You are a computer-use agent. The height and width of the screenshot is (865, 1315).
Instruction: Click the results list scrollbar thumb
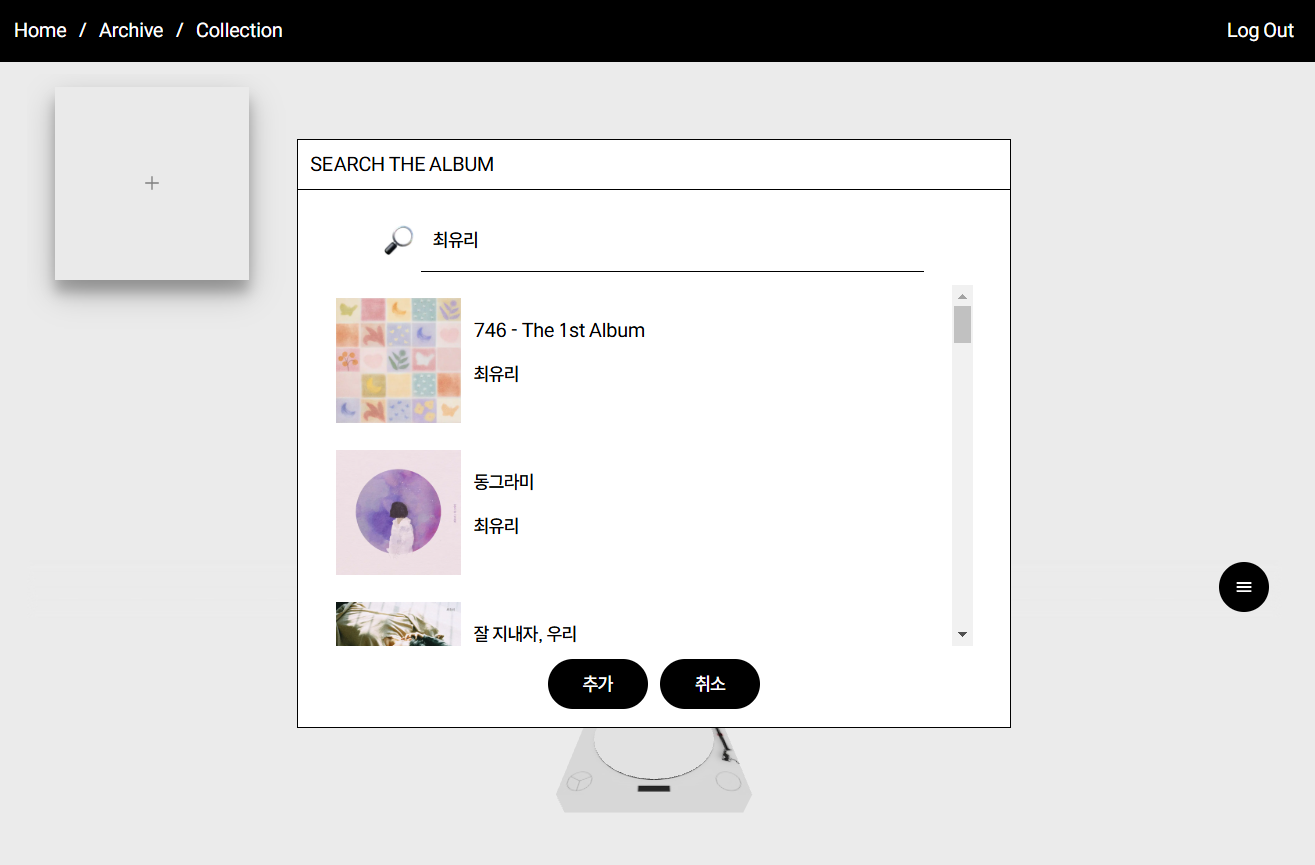pyautogui.click(x=962, y=325)
